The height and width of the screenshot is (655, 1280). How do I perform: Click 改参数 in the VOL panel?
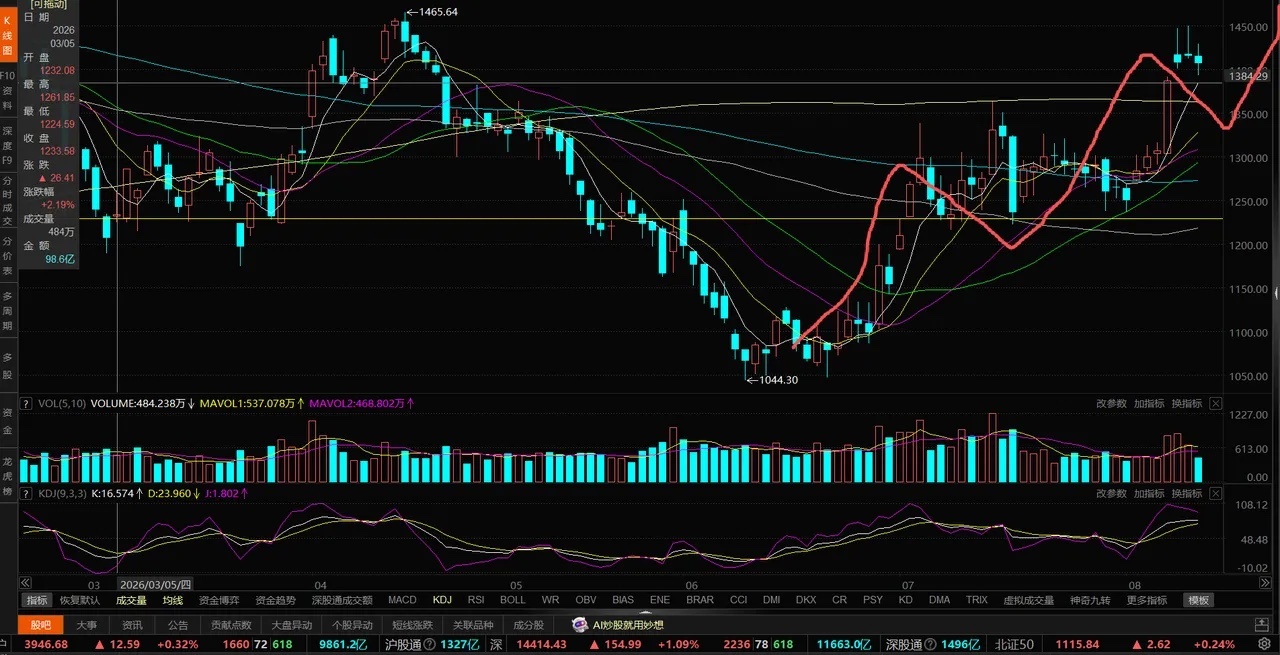pyautogui.click(x=1111, y=404)
